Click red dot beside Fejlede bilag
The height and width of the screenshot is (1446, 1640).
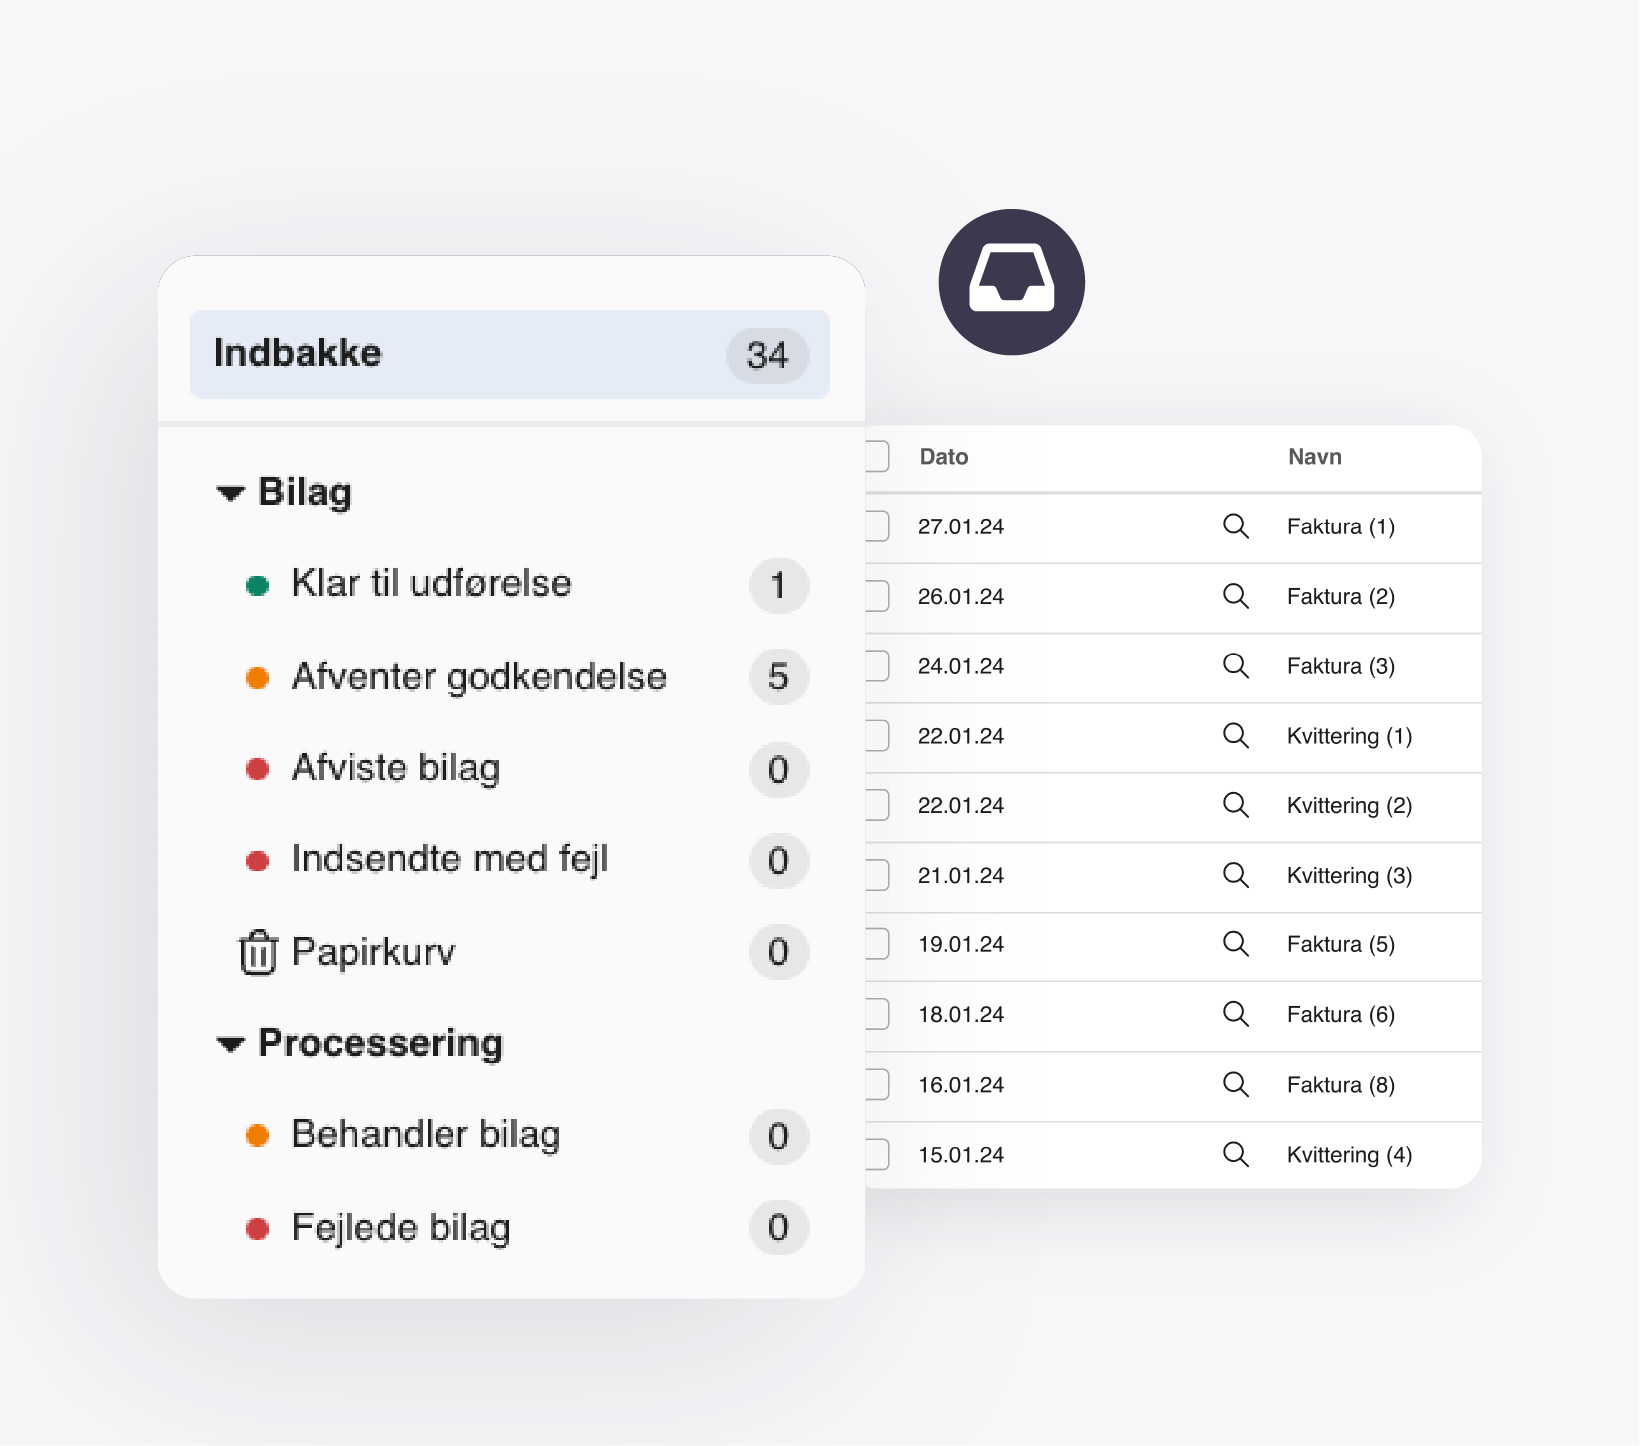pos(258,1229)
